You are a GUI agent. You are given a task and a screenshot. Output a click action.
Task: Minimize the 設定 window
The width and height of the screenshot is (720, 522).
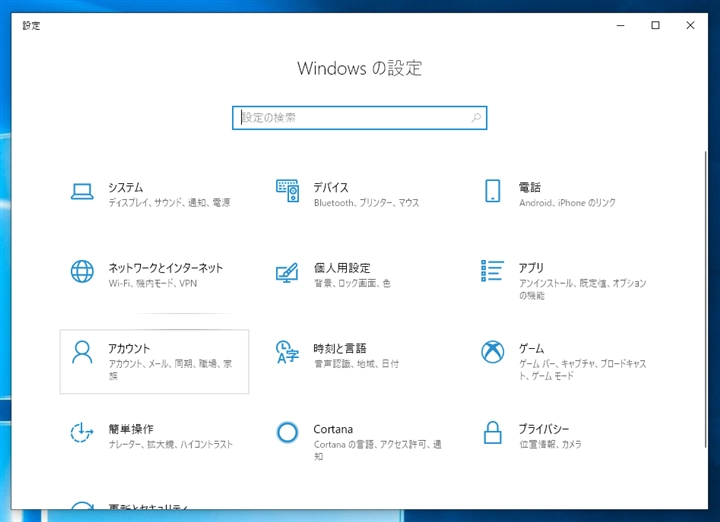point(620,25)
